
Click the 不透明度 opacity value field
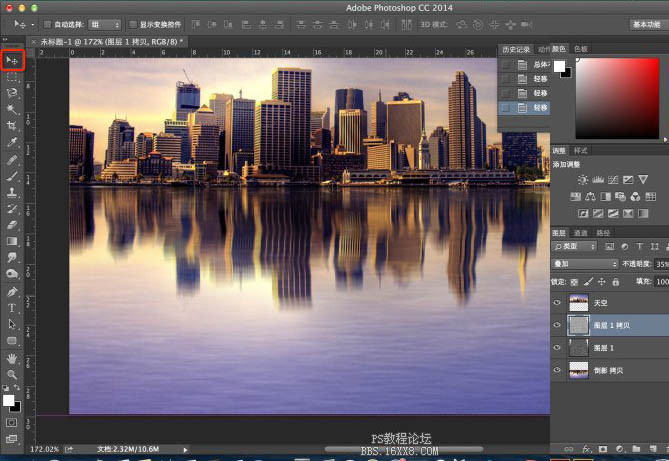click(x=662, y=264)
